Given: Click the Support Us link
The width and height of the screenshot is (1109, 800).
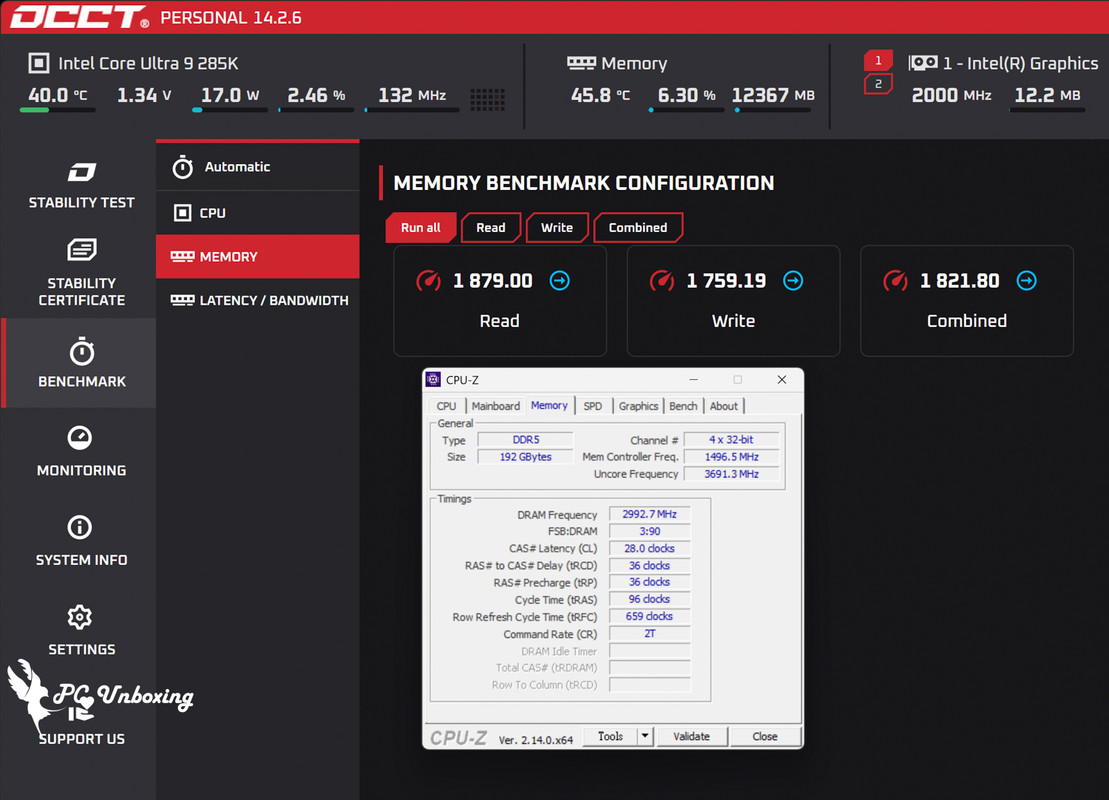Looking at the screenshot, I should tap(81, 738).
